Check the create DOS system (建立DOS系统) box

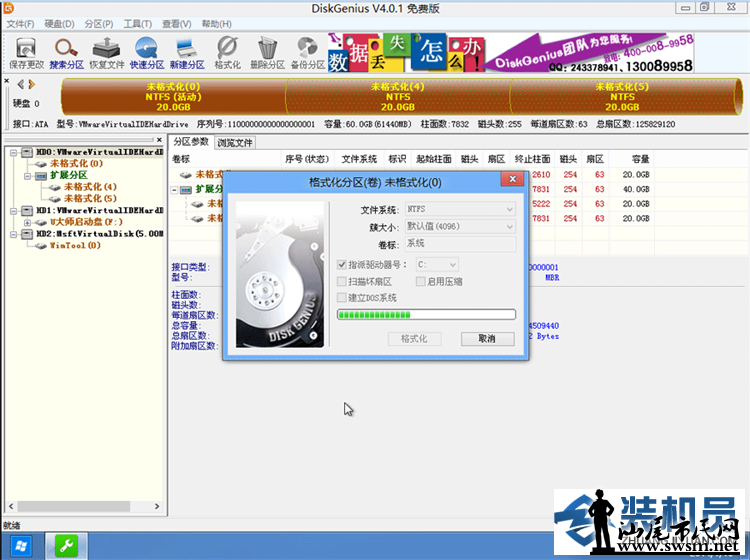tap(342, 297)
